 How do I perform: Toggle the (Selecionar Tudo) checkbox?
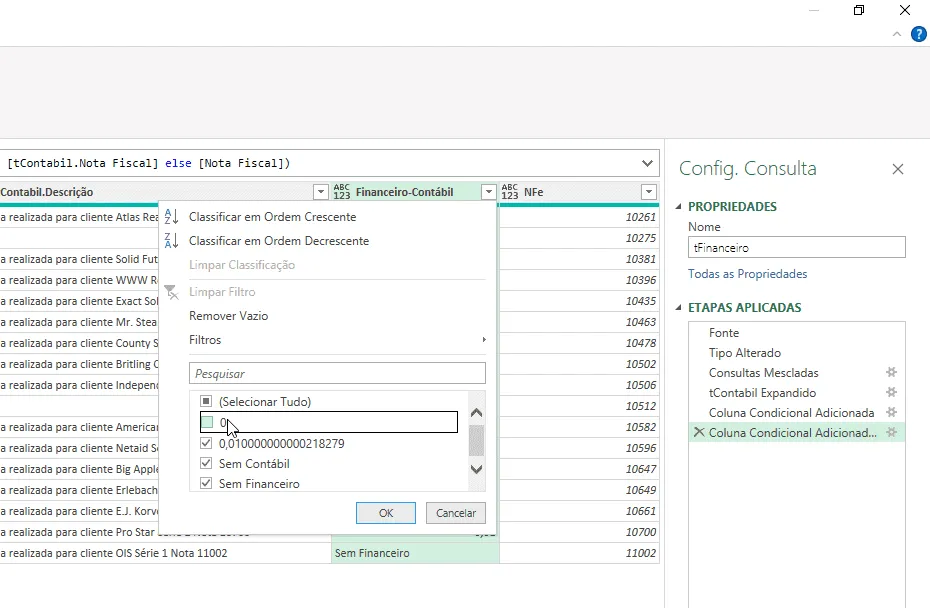(x=206, y=402)
